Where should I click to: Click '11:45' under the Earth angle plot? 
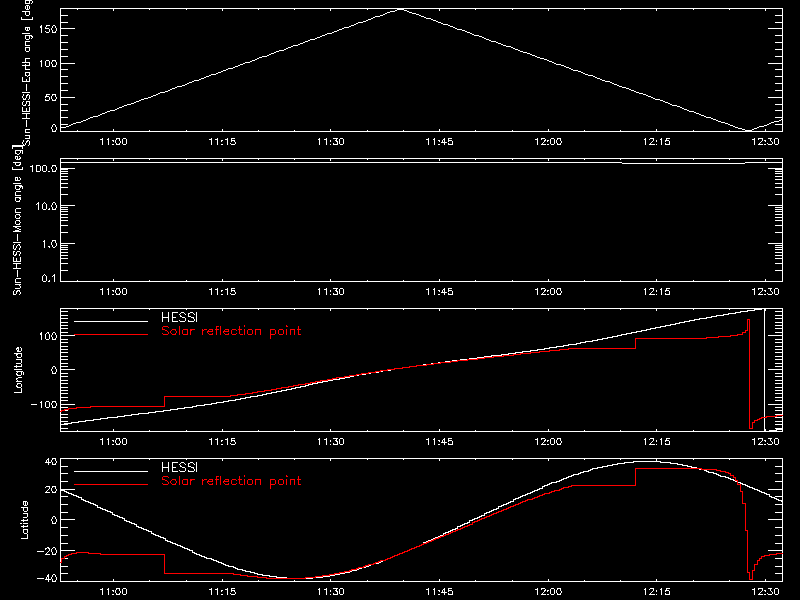coord(439,141)
